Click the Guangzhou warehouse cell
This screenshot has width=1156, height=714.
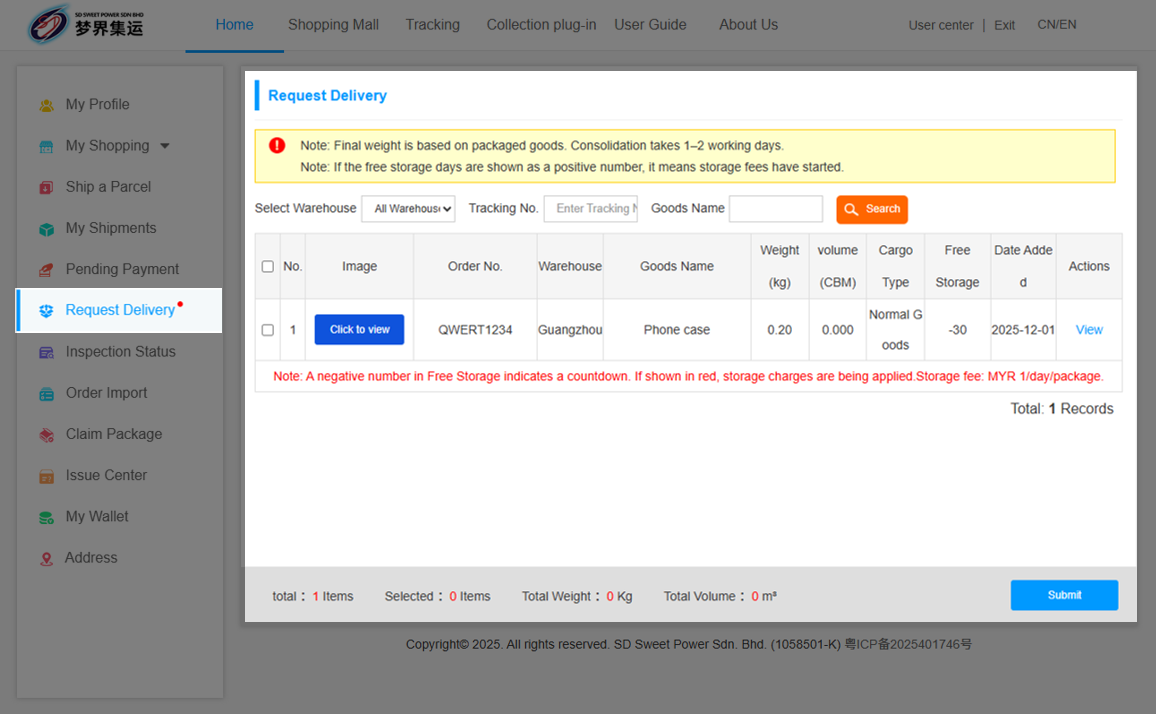[x=570, y=330]
